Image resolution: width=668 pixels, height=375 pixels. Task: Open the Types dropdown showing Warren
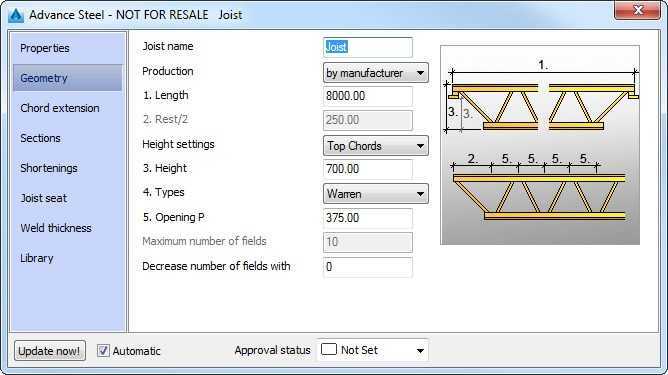pyautogui.click(x=376, y=194)
